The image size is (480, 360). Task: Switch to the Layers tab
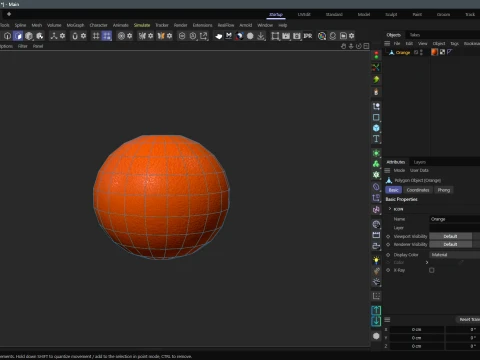pos(420,162)
